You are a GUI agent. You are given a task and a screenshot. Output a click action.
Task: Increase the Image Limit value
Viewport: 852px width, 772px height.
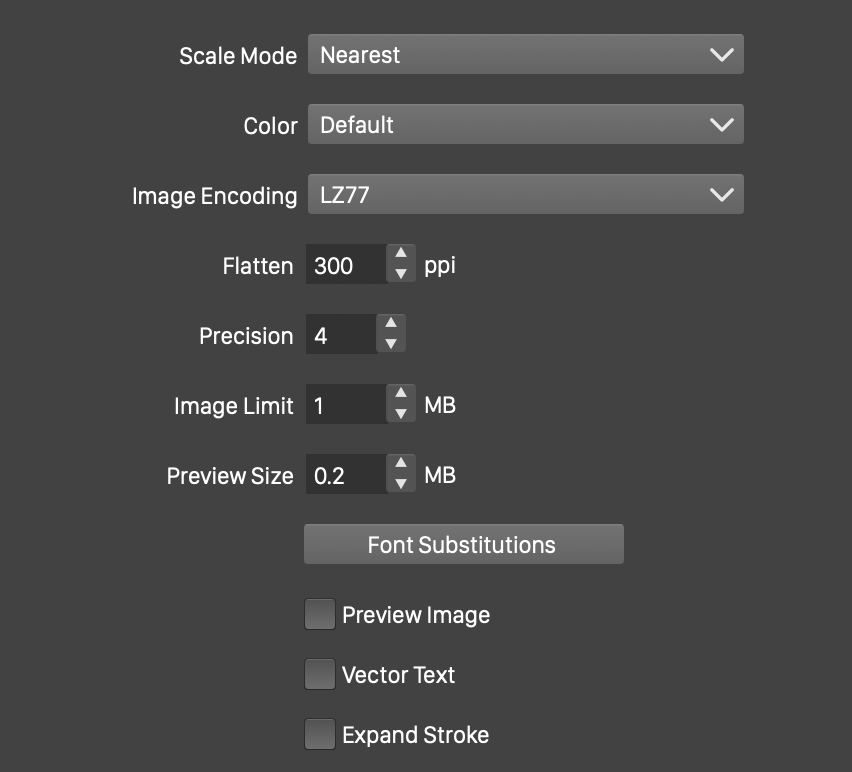[x=400, y=395]
